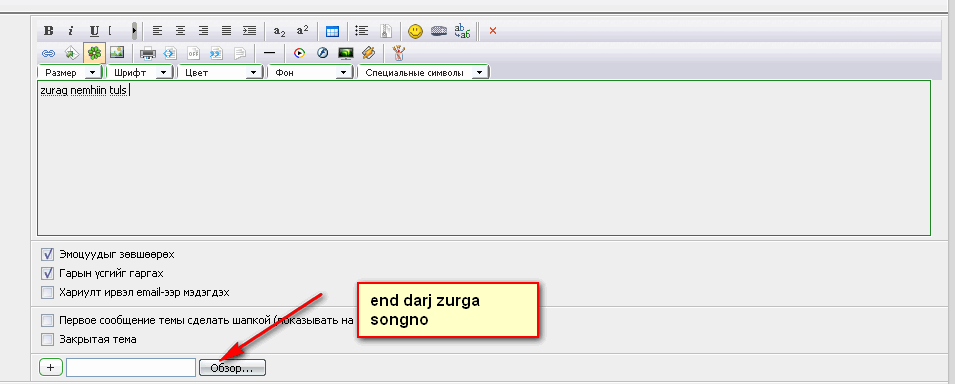Screen dimensions: 955x384
Task: Add another attachment with plus button
Action: click(51, 367)
